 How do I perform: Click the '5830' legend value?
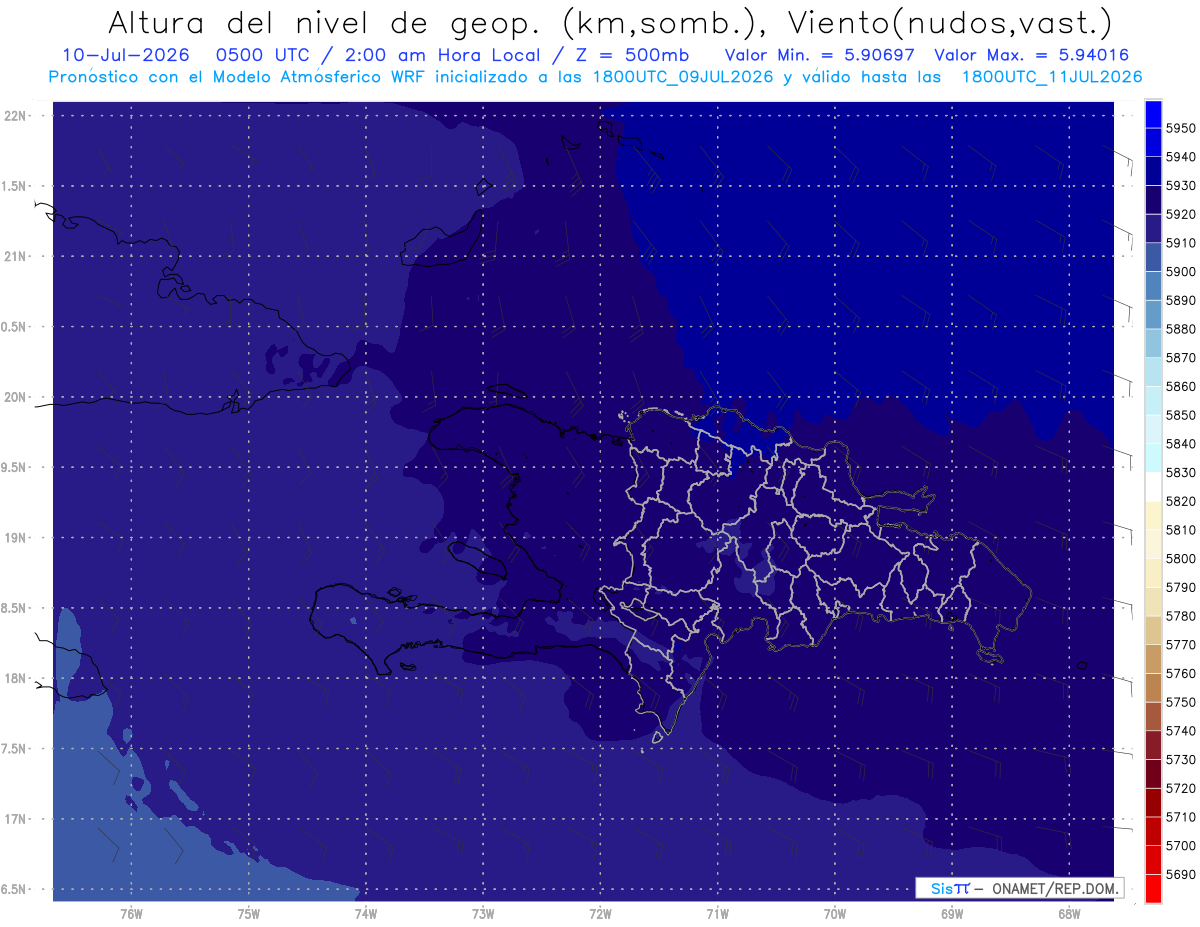click(x=1181, y=472)
